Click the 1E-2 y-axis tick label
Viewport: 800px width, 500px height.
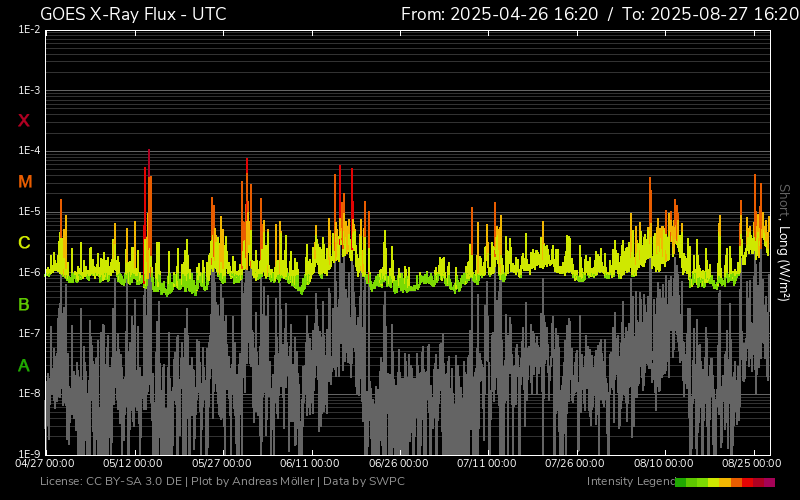pos(30,30)
